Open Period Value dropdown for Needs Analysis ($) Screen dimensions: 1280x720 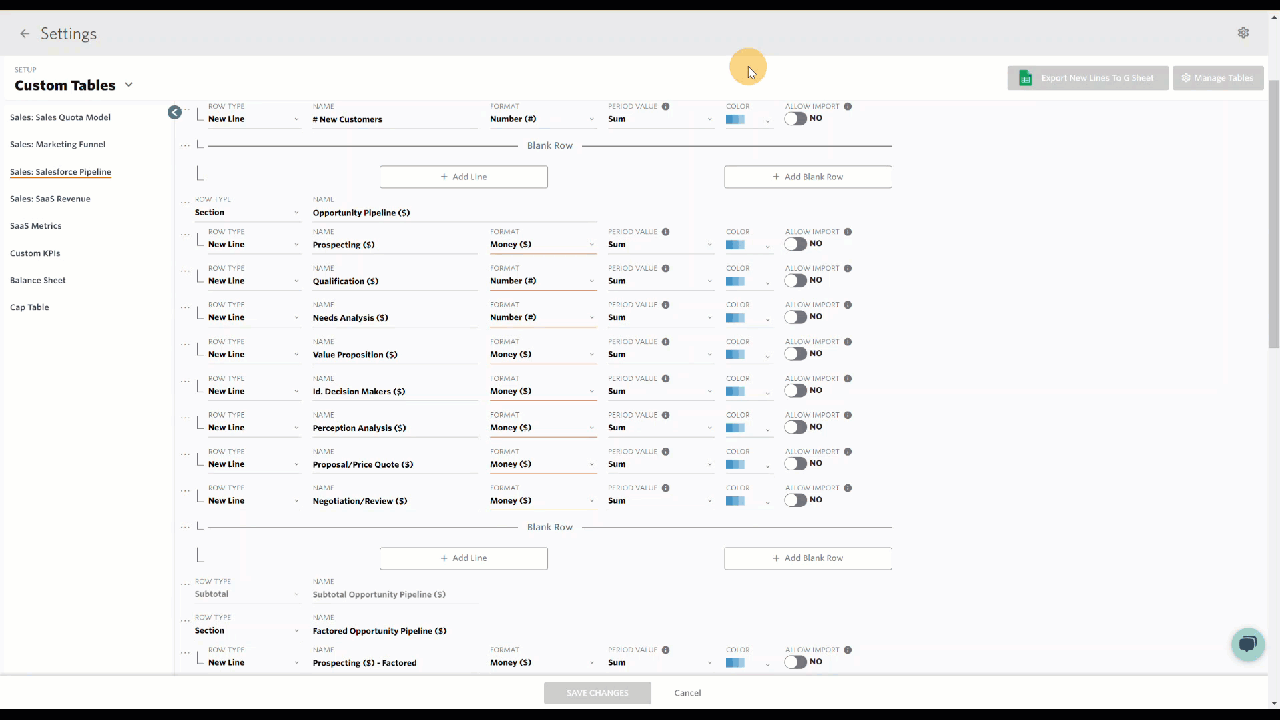click(660, 318)
